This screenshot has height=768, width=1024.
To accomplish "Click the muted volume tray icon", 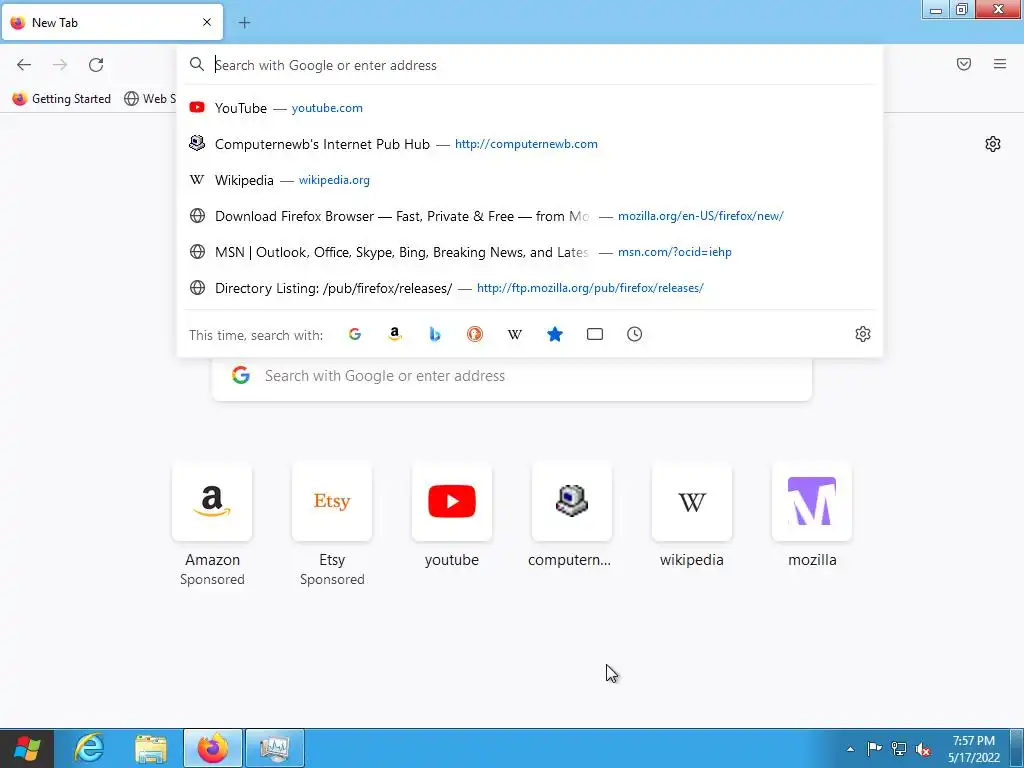I will tap(923, 749).
